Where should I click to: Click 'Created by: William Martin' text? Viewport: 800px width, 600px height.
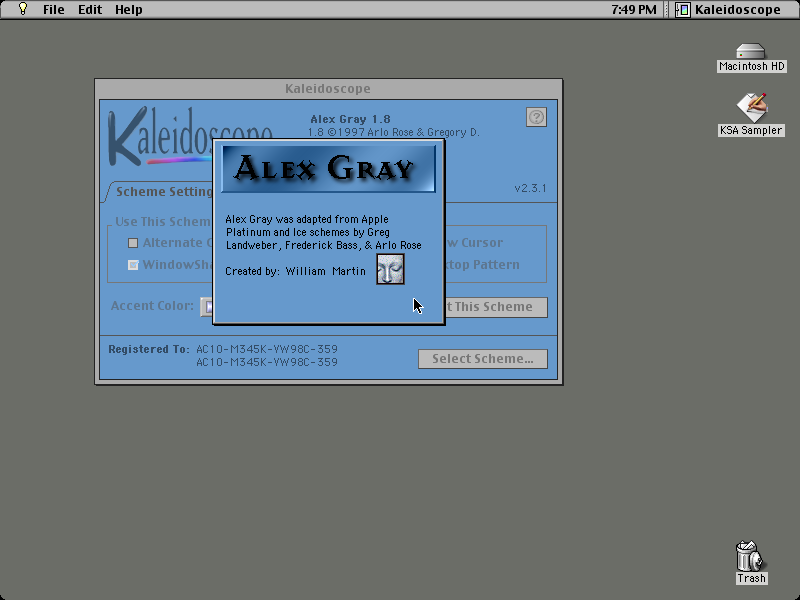(295, 271)
